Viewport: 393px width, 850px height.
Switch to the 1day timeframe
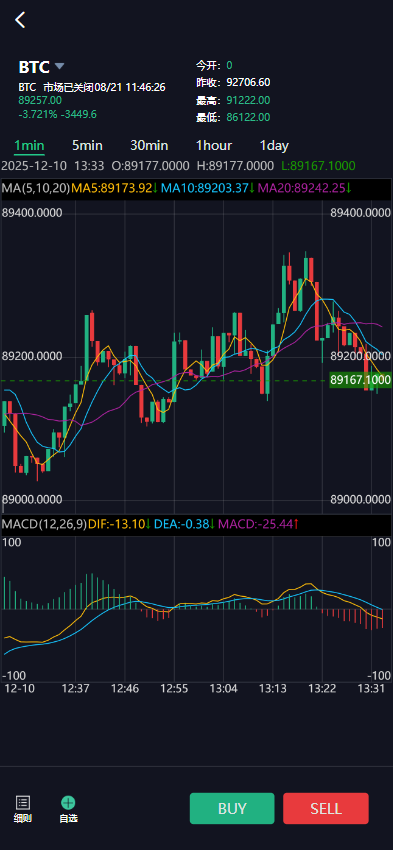click(x=274, y=145)
